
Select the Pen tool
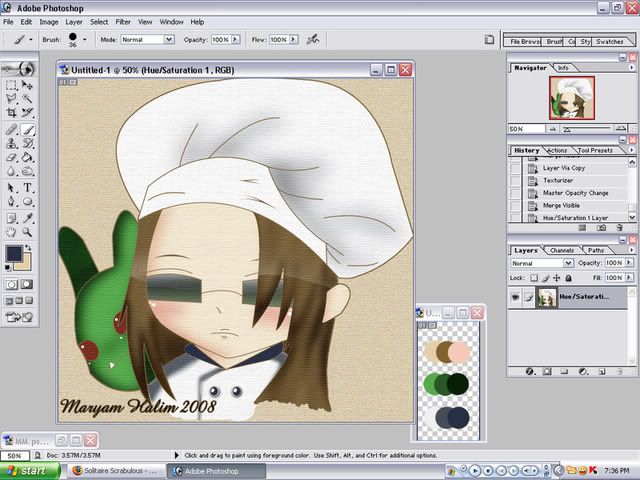point(11,201)
